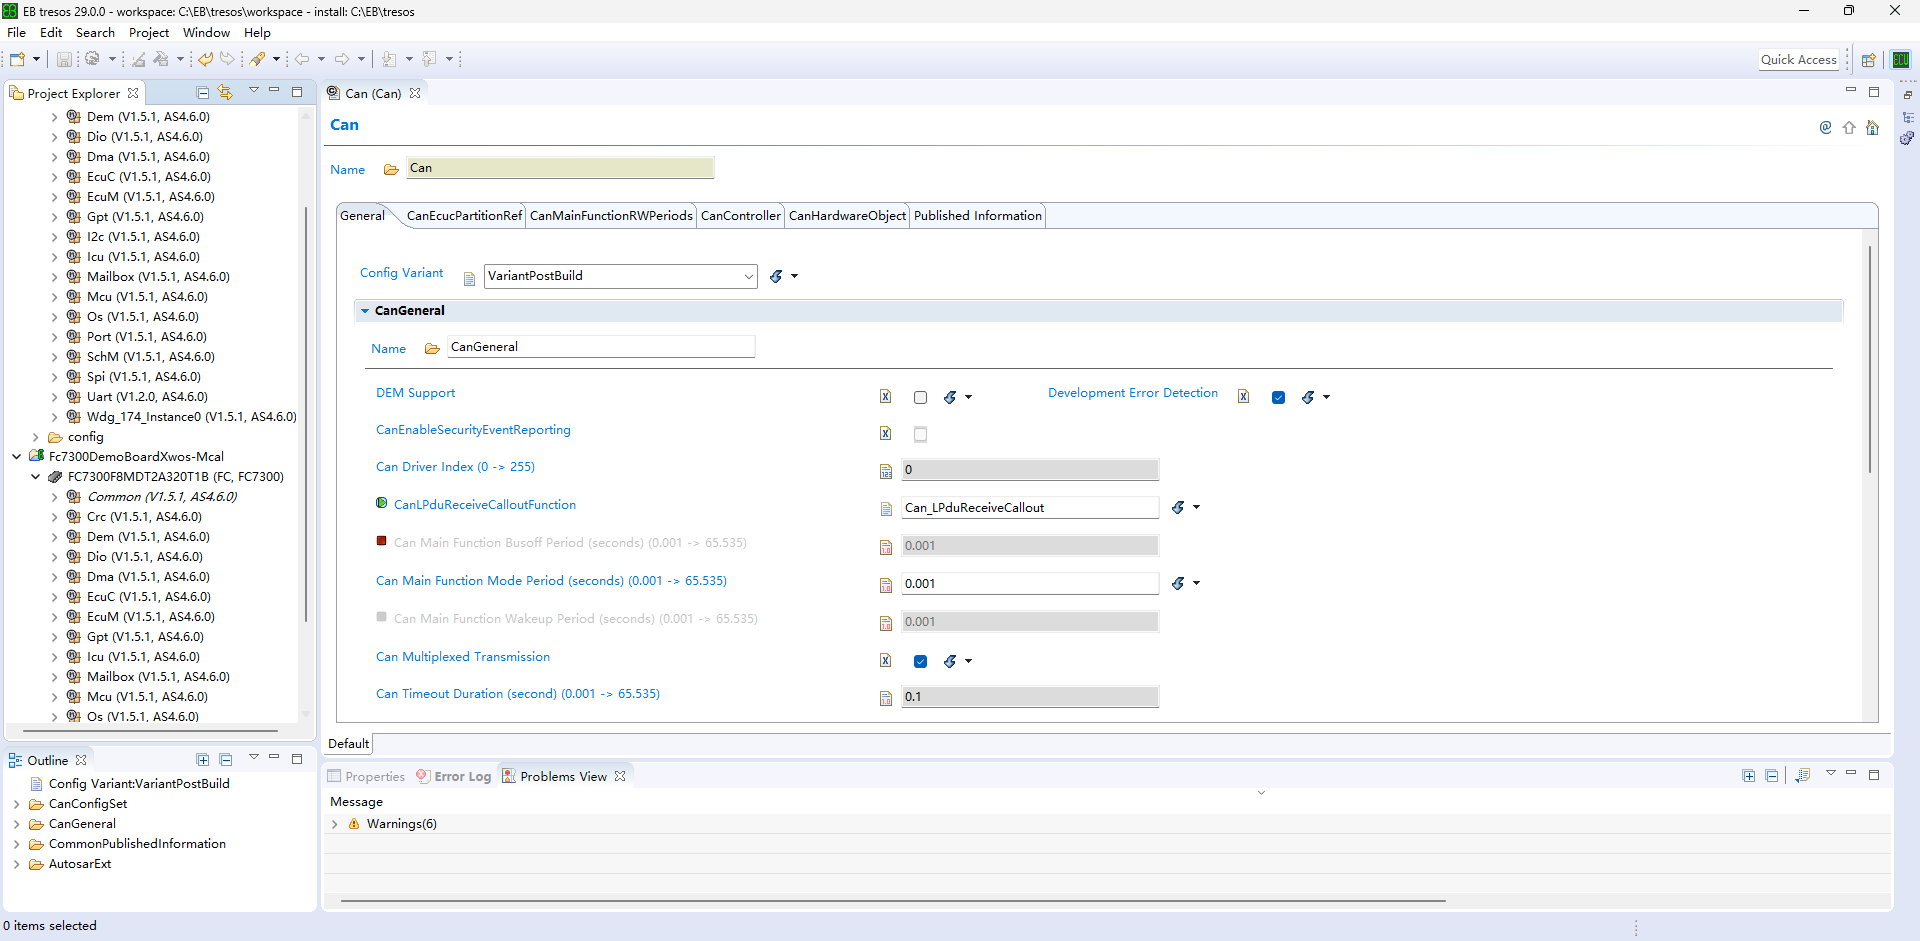Uncheck Development Error Detection checkbox

pyautogui.click(x=1278, y=398)
